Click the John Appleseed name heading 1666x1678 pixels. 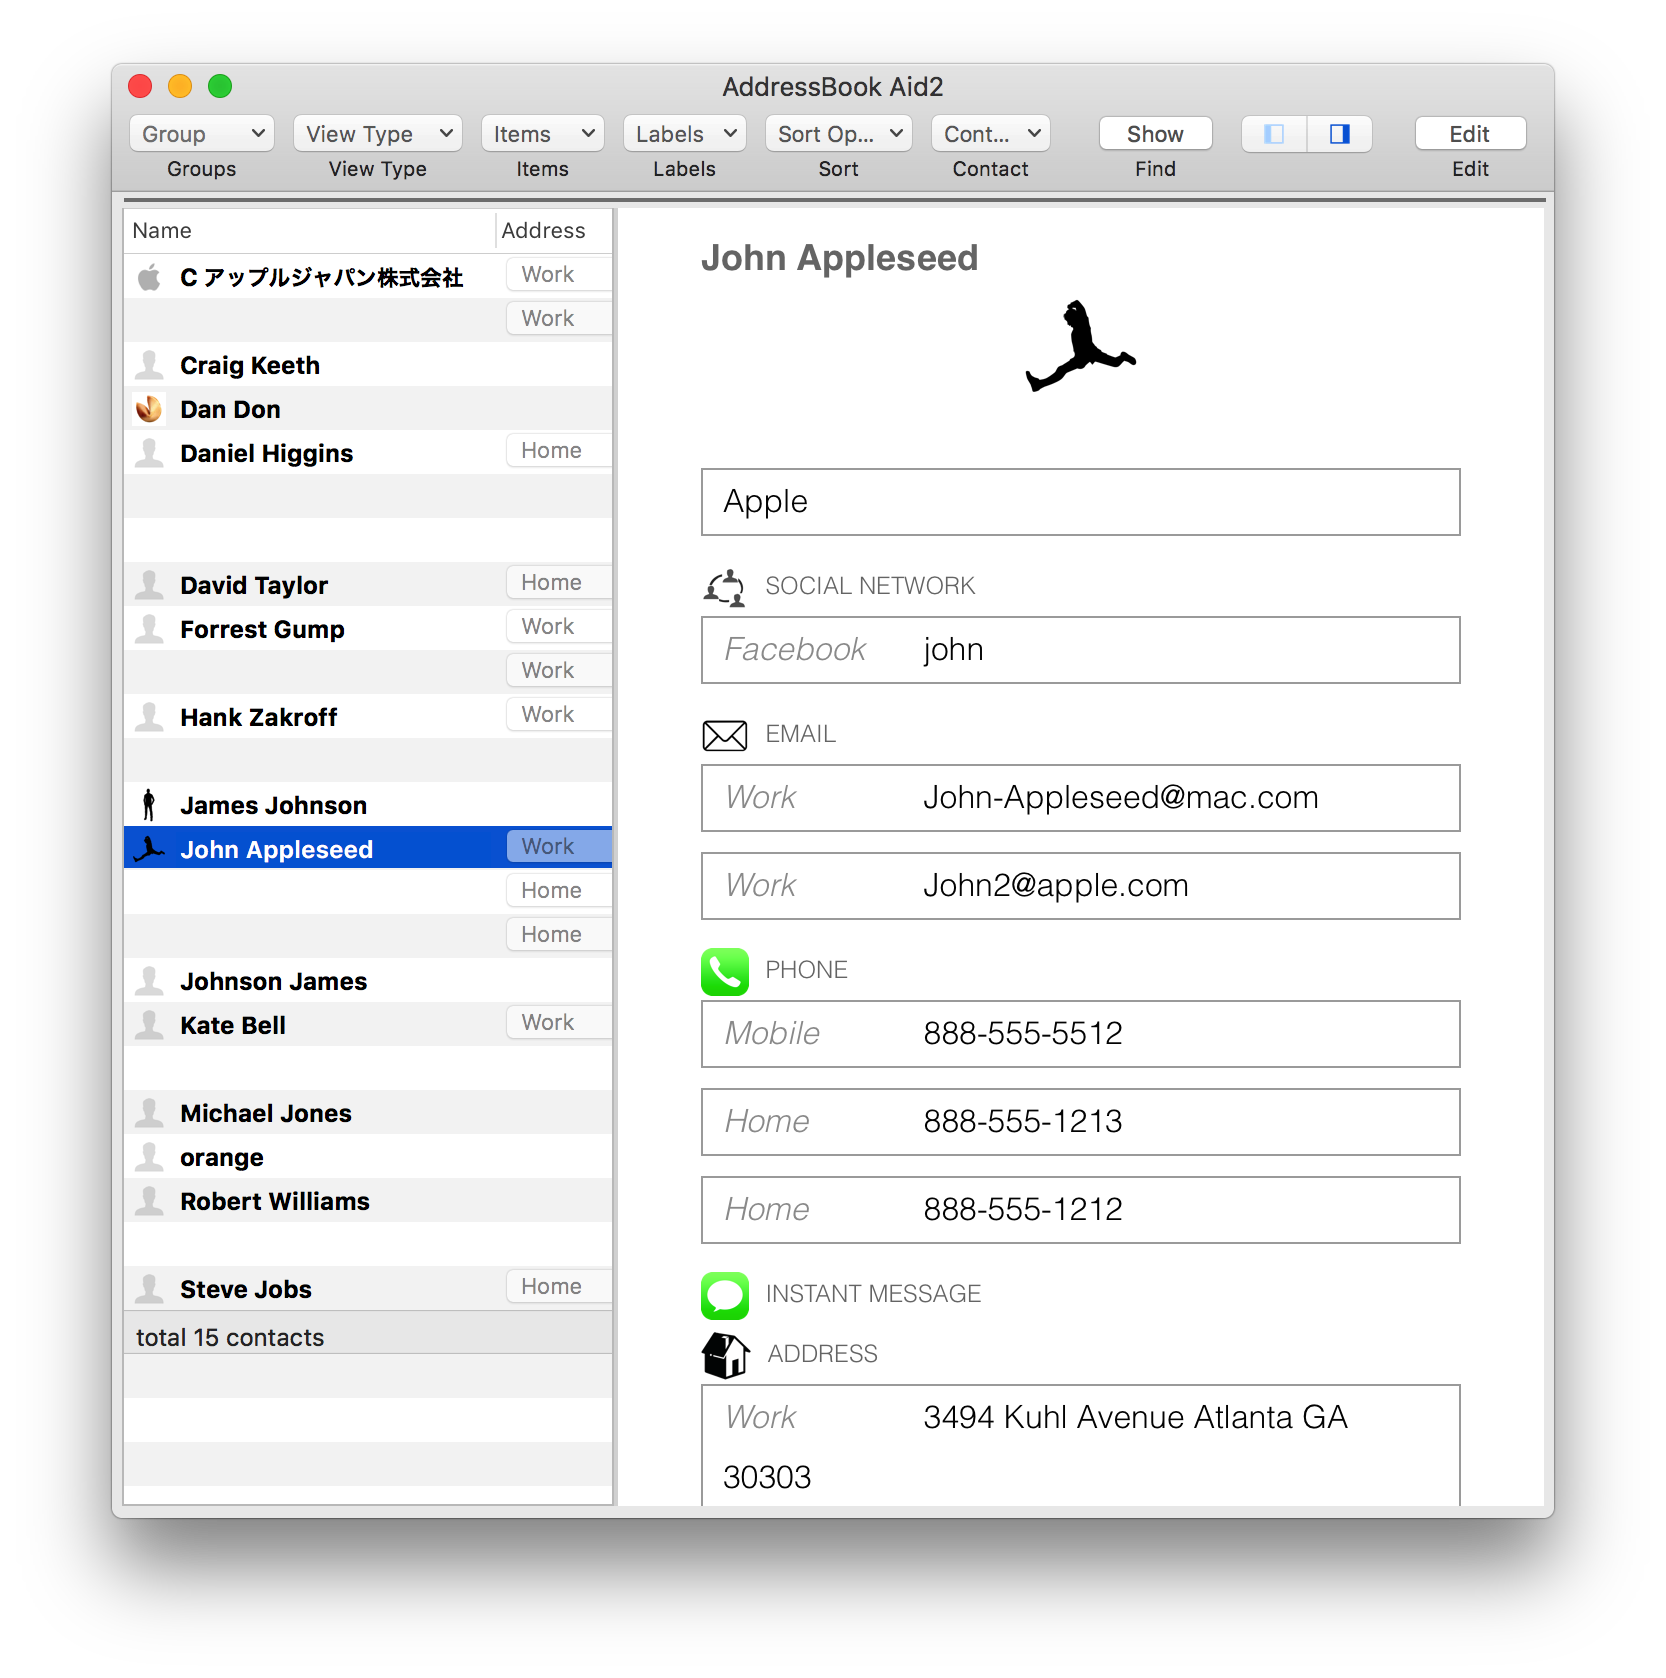coord(839,258)
